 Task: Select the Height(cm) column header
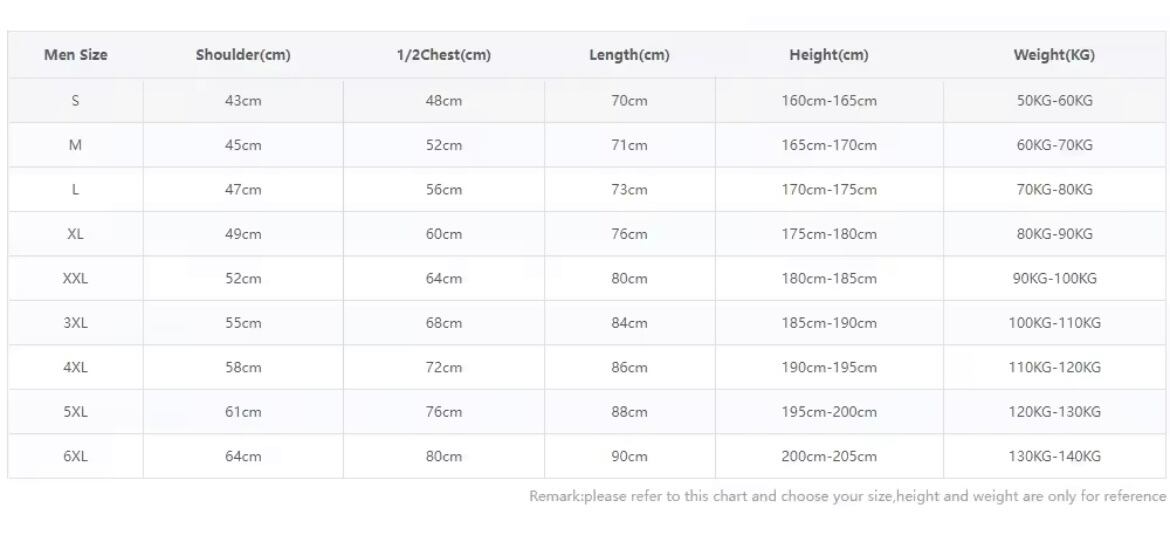828,55
